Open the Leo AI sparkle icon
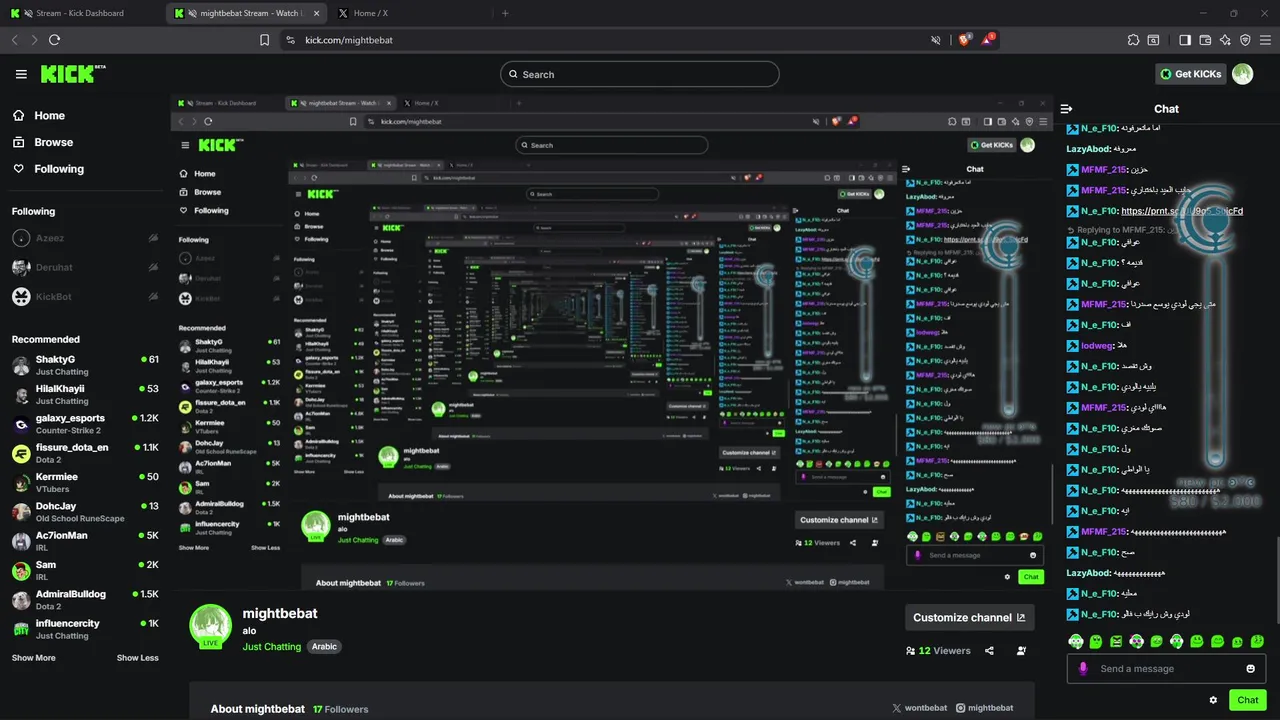Screen dimensions: 1280x720 tap(1225, 40)
